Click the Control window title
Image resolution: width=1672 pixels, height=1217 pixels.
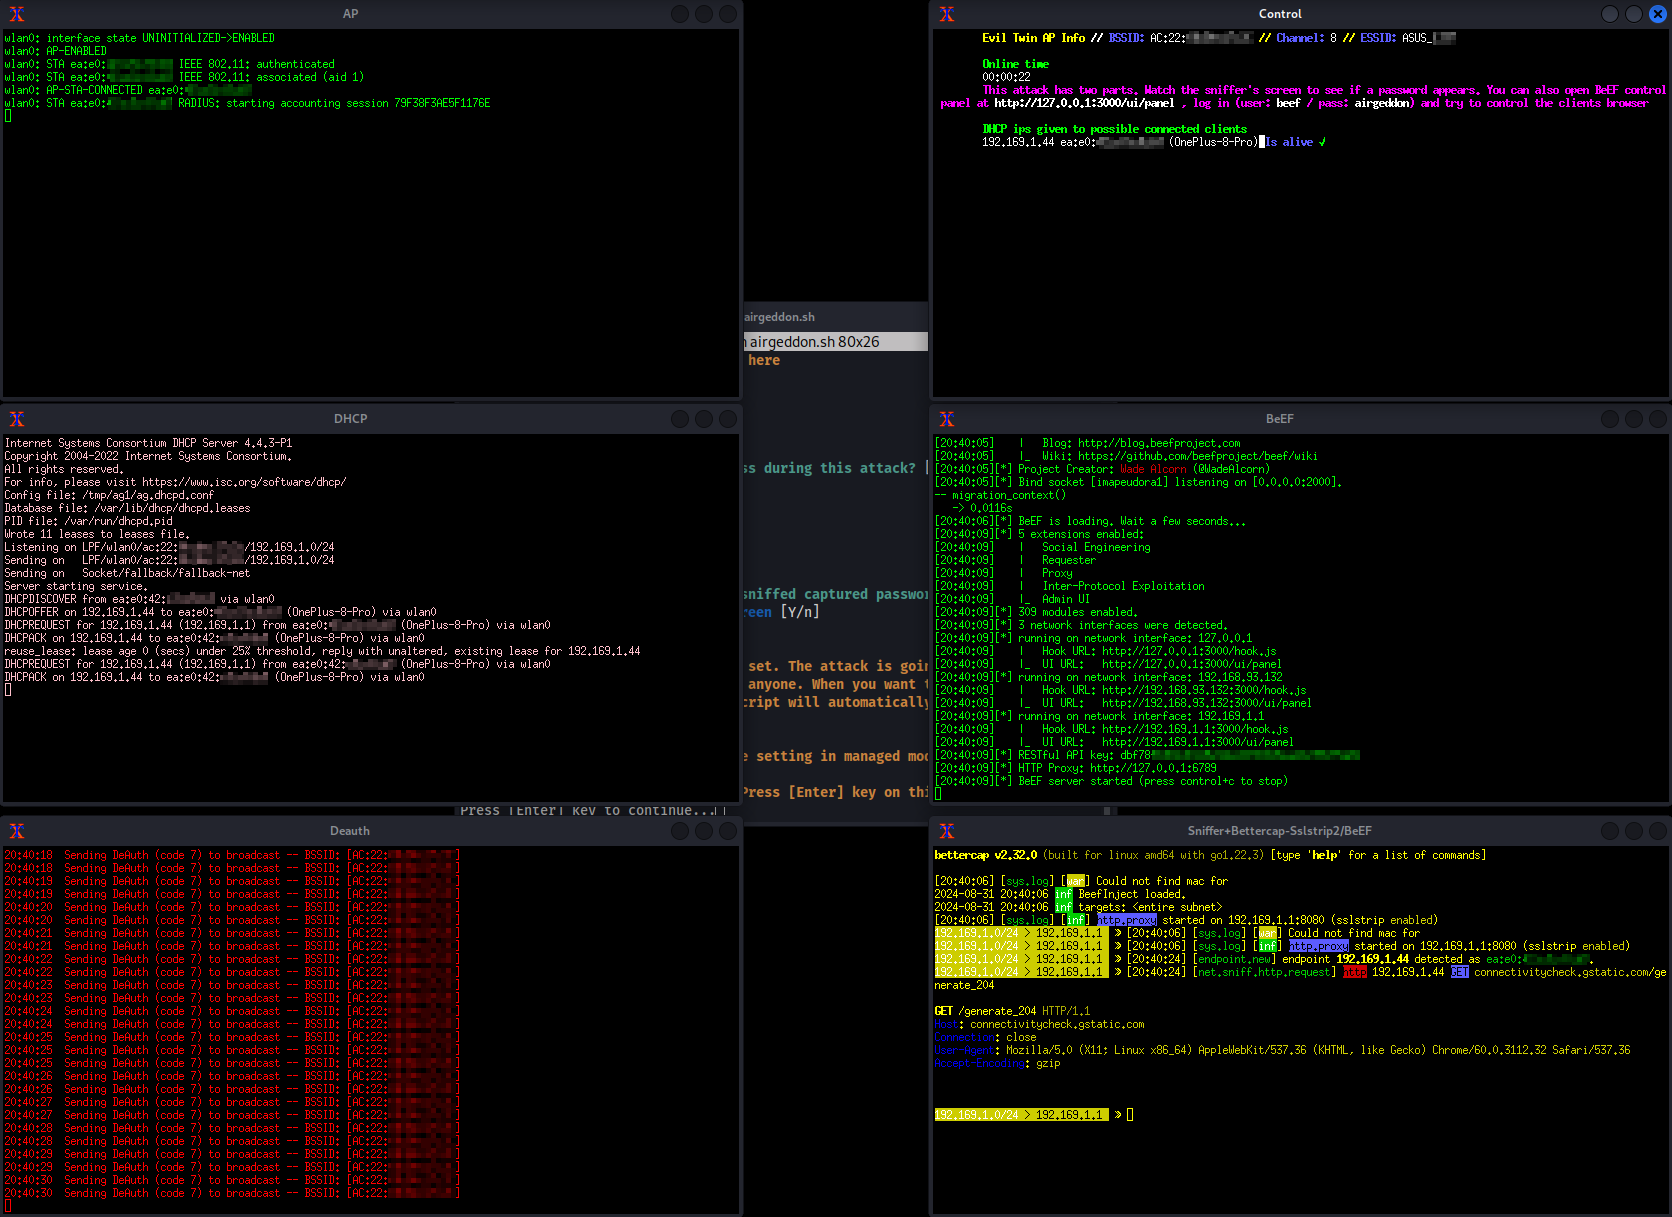1280,14
